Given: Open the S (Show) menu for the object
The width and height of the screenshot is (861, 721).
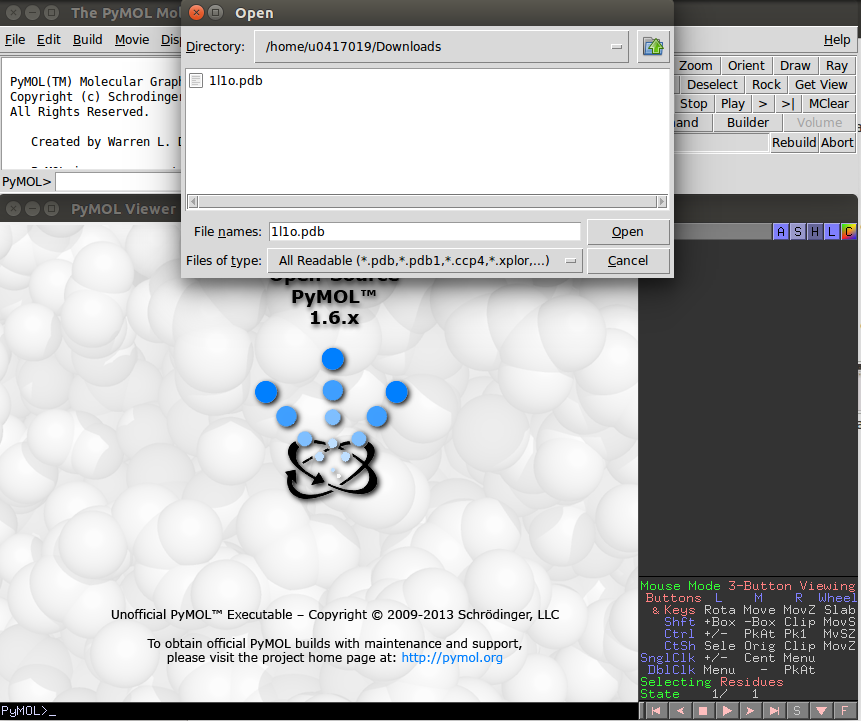Looking at the screenshot, I should coord(798,232).
